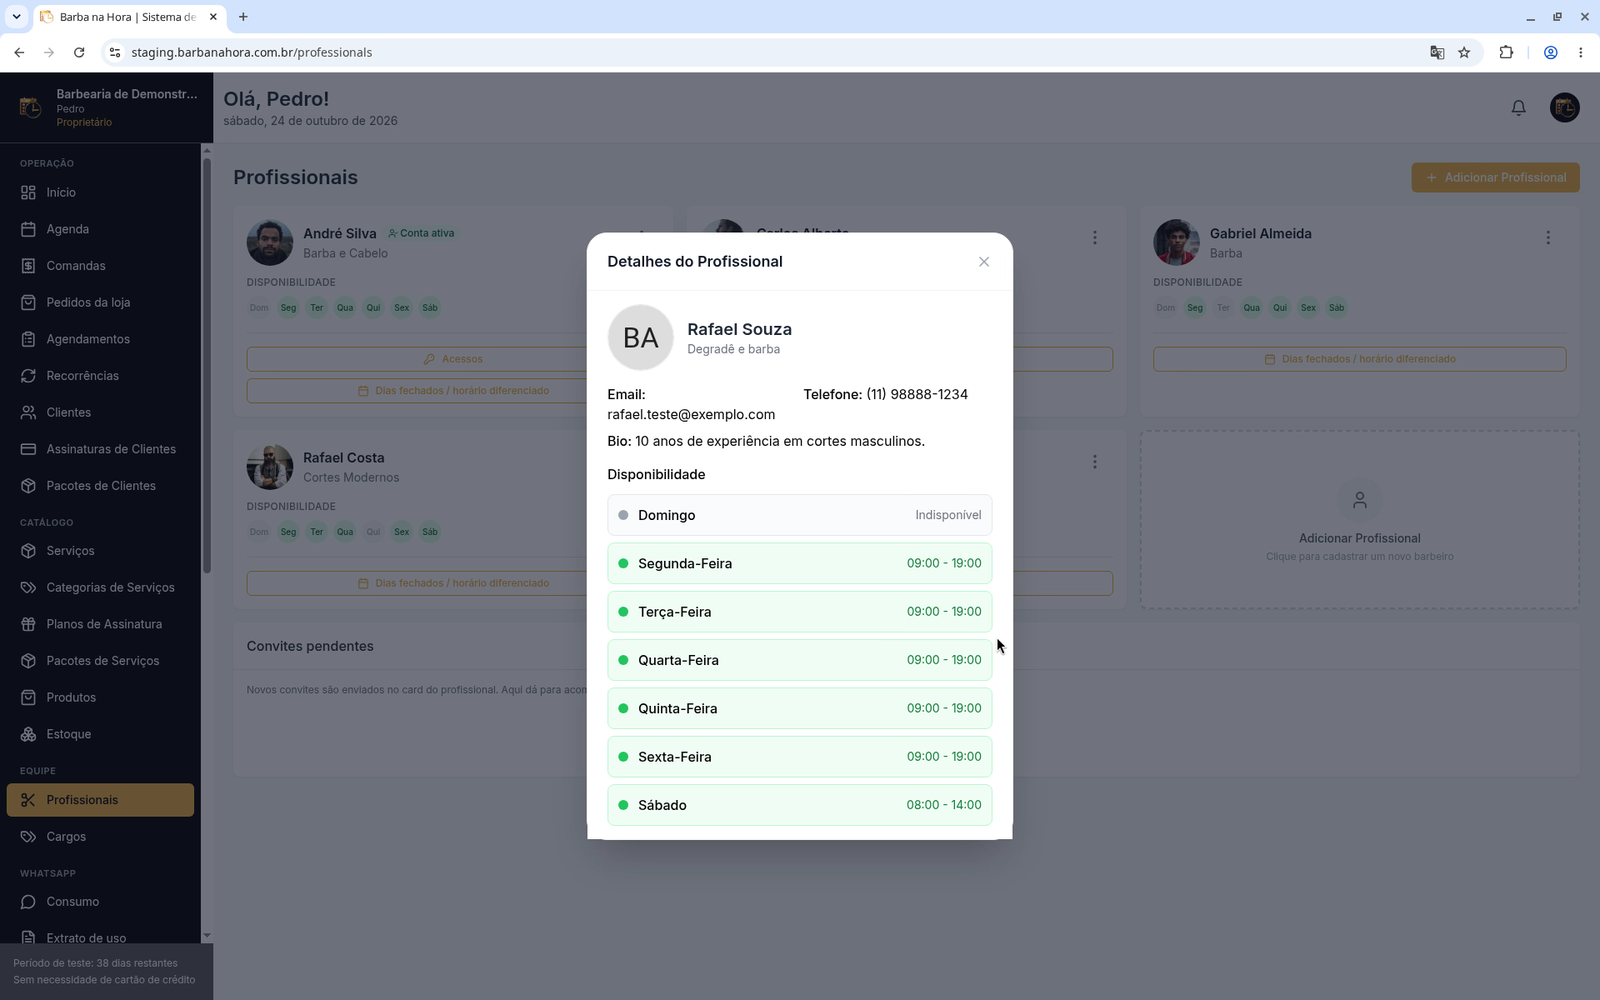Click the Serviços cube icon
This screenshot has width=1600, height=1000.
28,551
